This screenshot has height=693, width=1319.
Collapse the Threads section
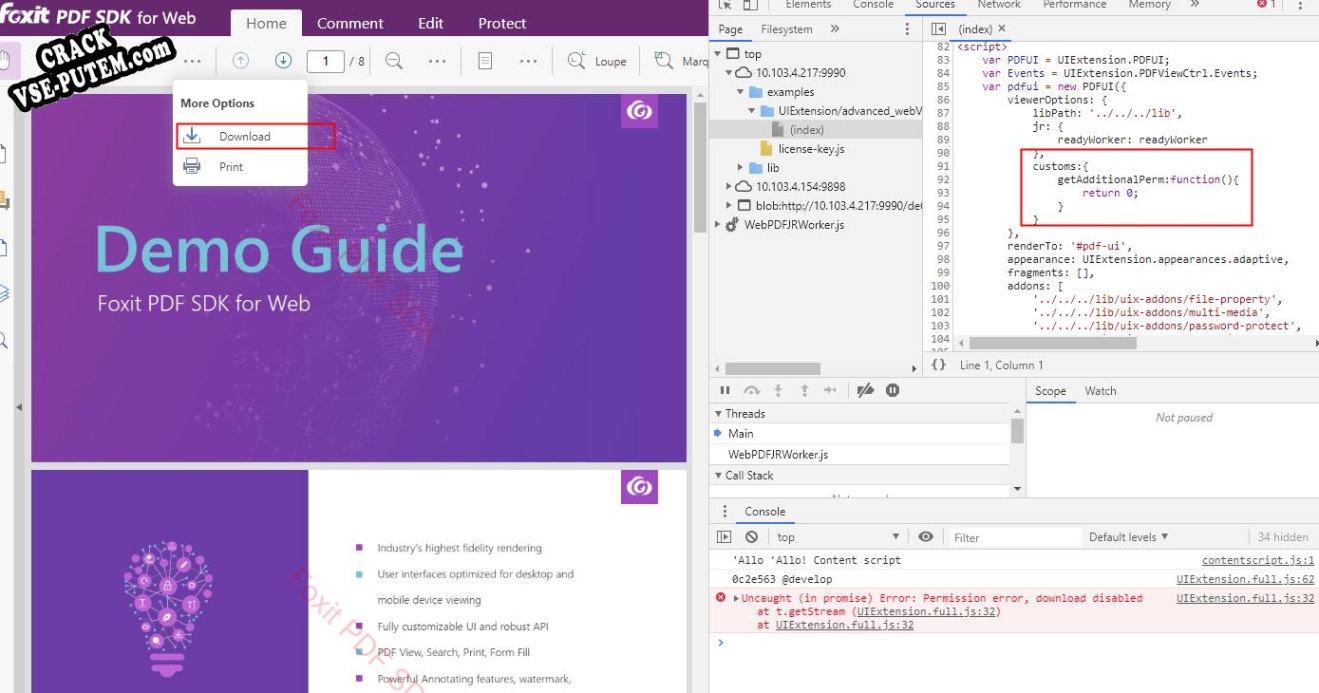point(719,414)
